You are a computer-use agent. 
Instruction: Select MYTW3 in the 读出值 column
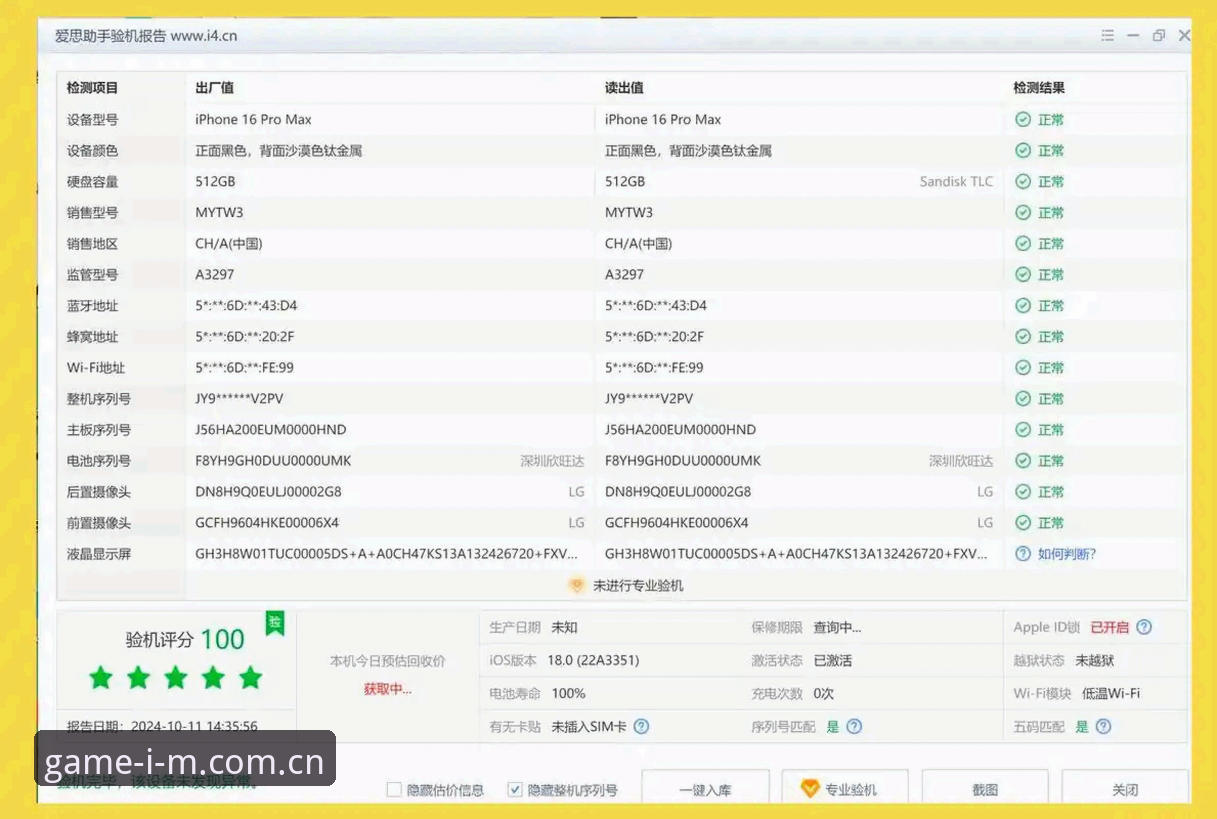click(x=629, y=212)
